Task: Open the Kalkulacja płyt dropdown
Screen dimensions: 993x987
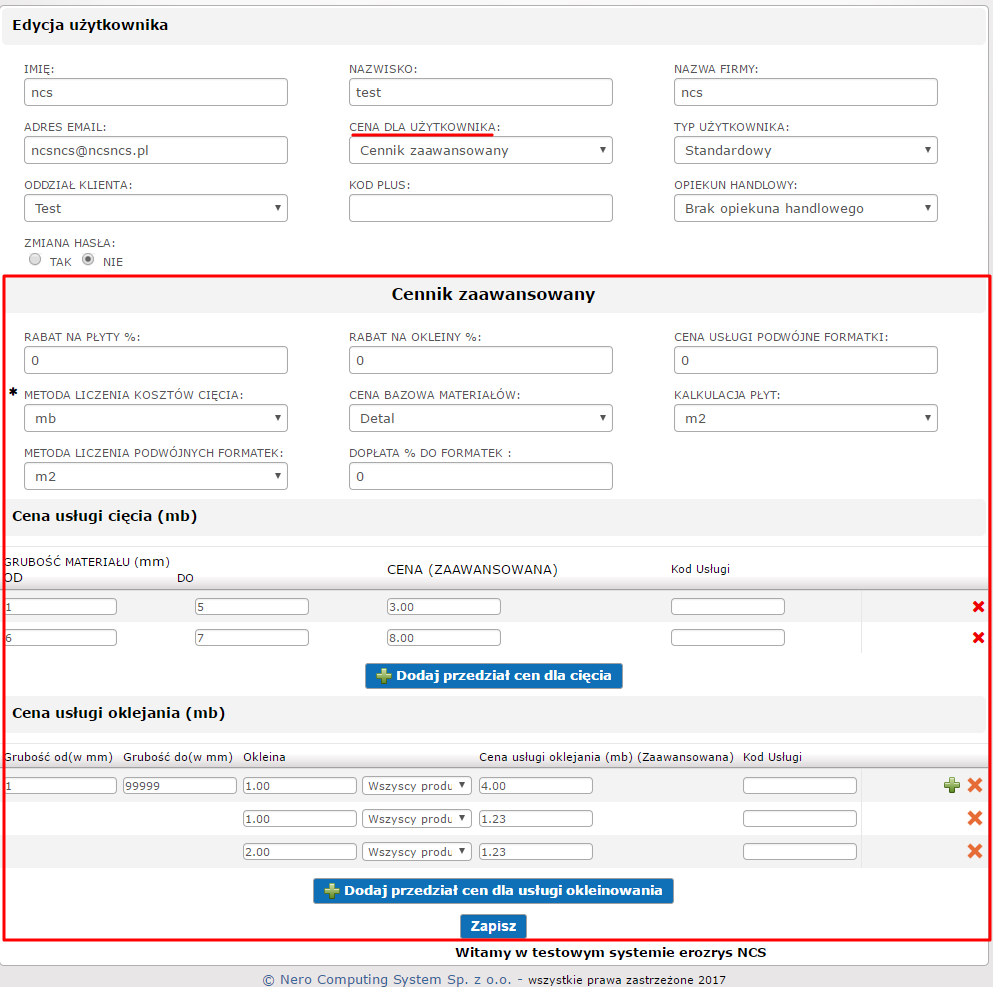Action: (x=805, y=419)
